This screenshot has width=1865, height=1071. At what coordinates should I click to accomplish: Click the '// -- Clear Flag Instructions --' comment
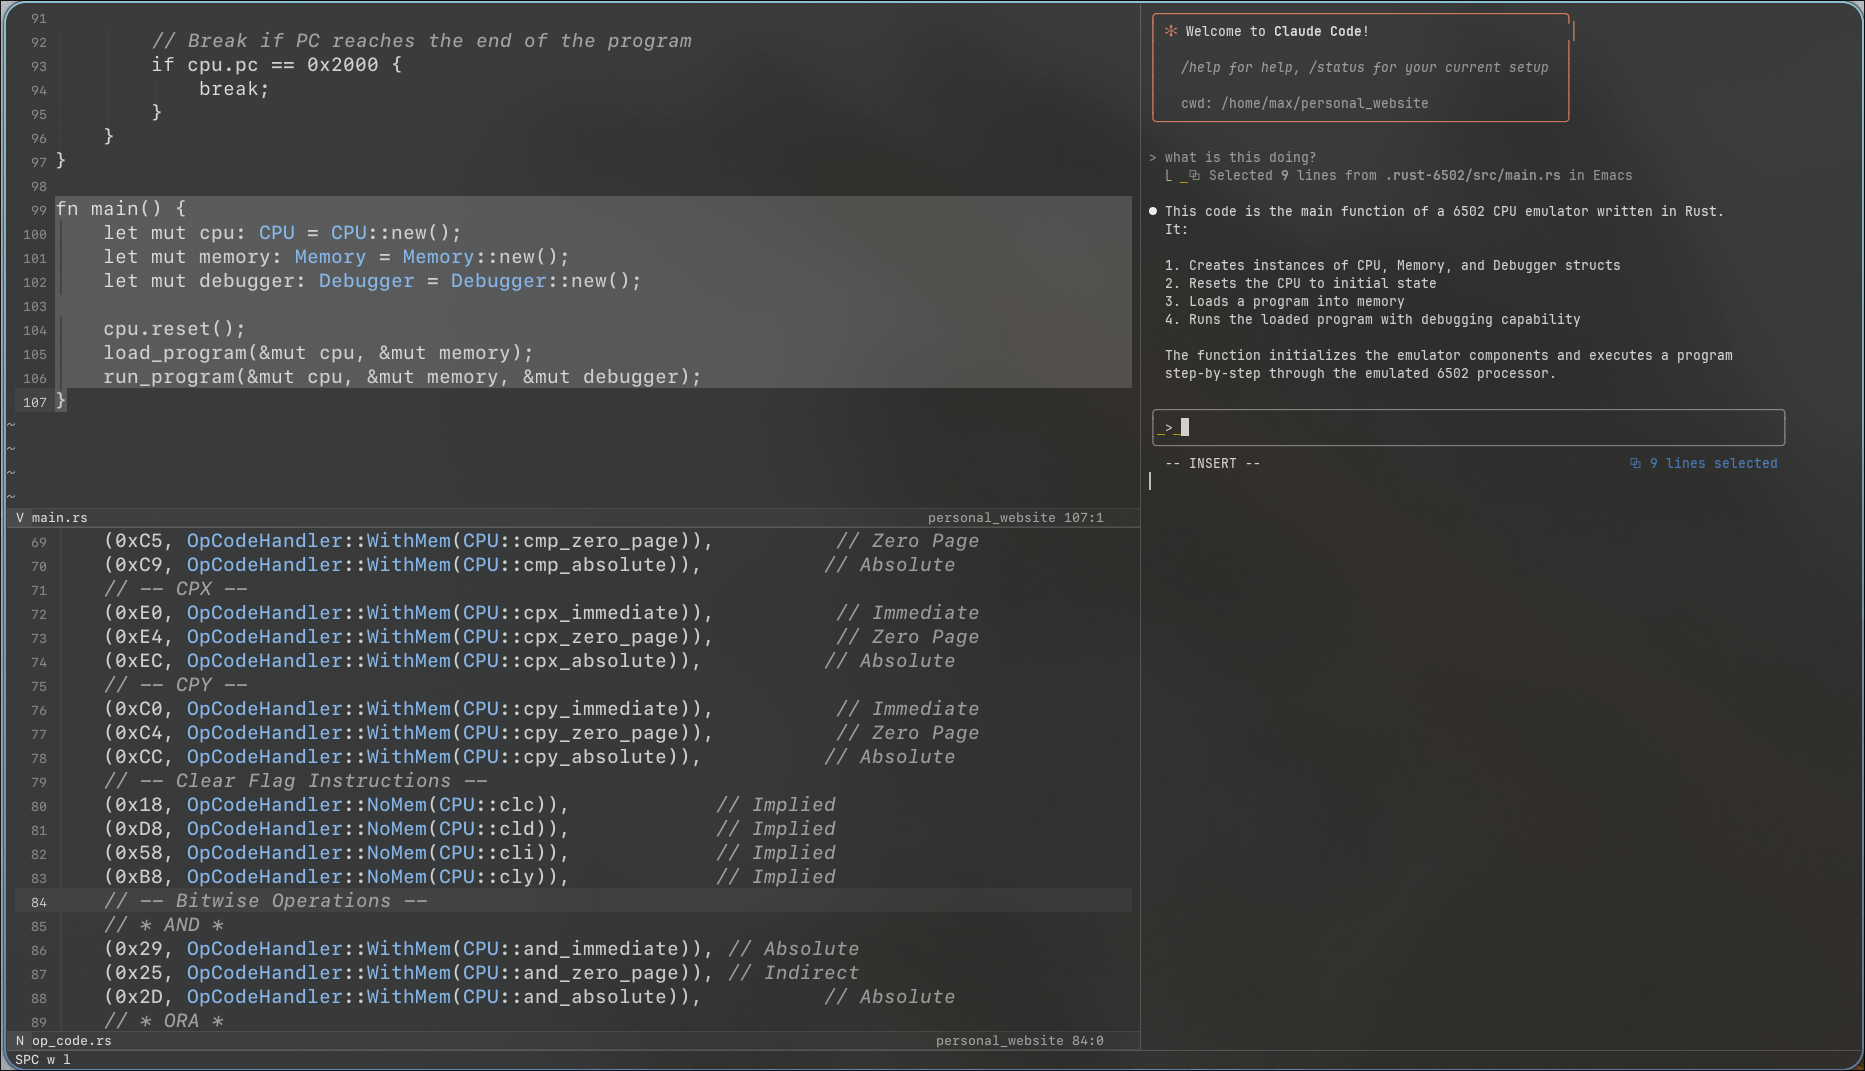click(296, 780)
